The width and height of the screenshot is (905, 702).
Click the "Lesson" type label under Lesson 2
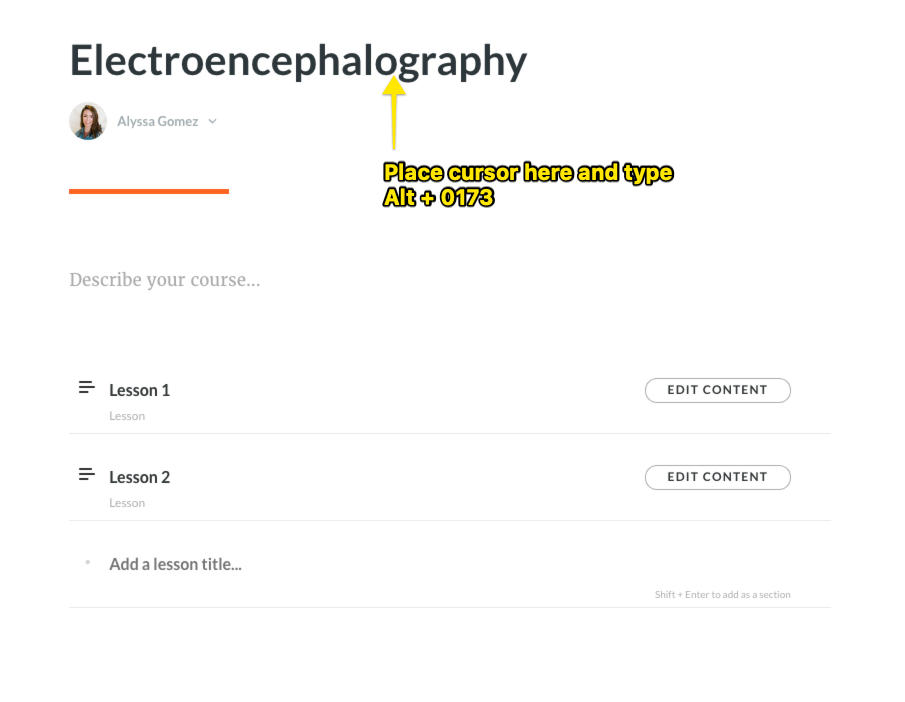[x=127, y=503]
